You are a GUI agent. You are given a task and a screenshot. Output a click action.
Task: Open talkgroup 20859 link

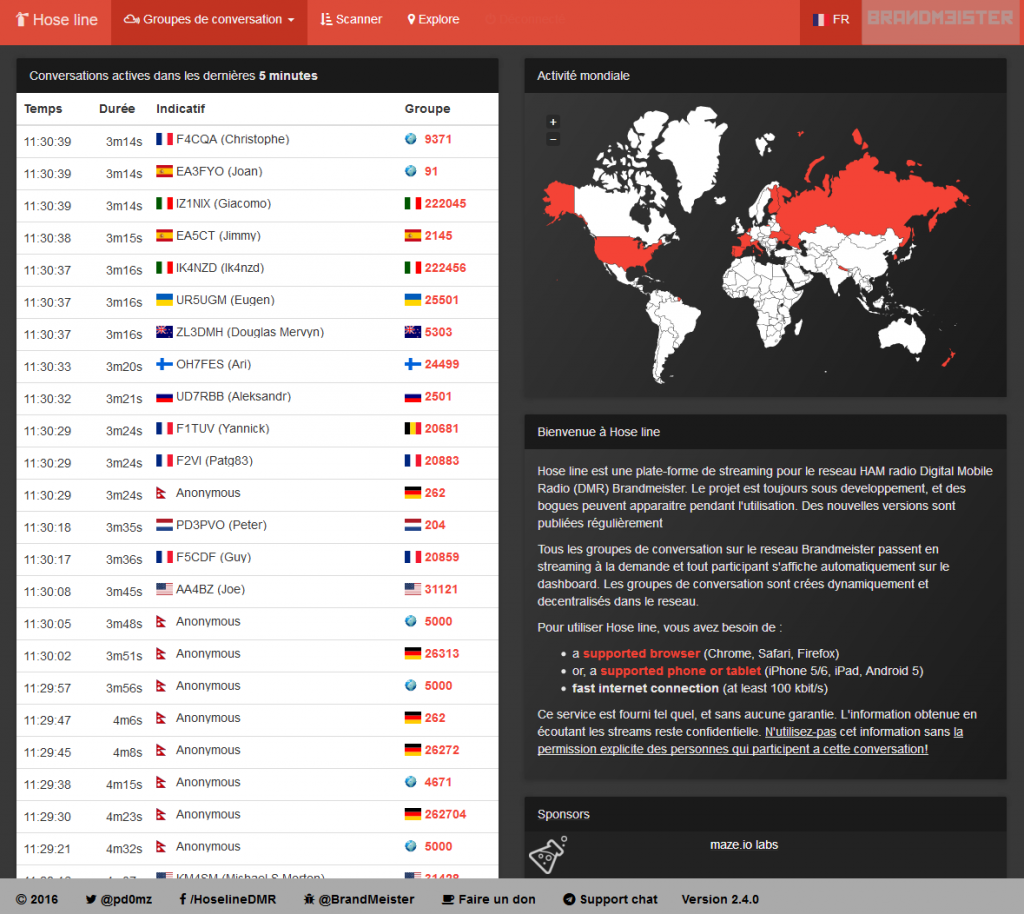pyautogui.click(x=441, y=557)
